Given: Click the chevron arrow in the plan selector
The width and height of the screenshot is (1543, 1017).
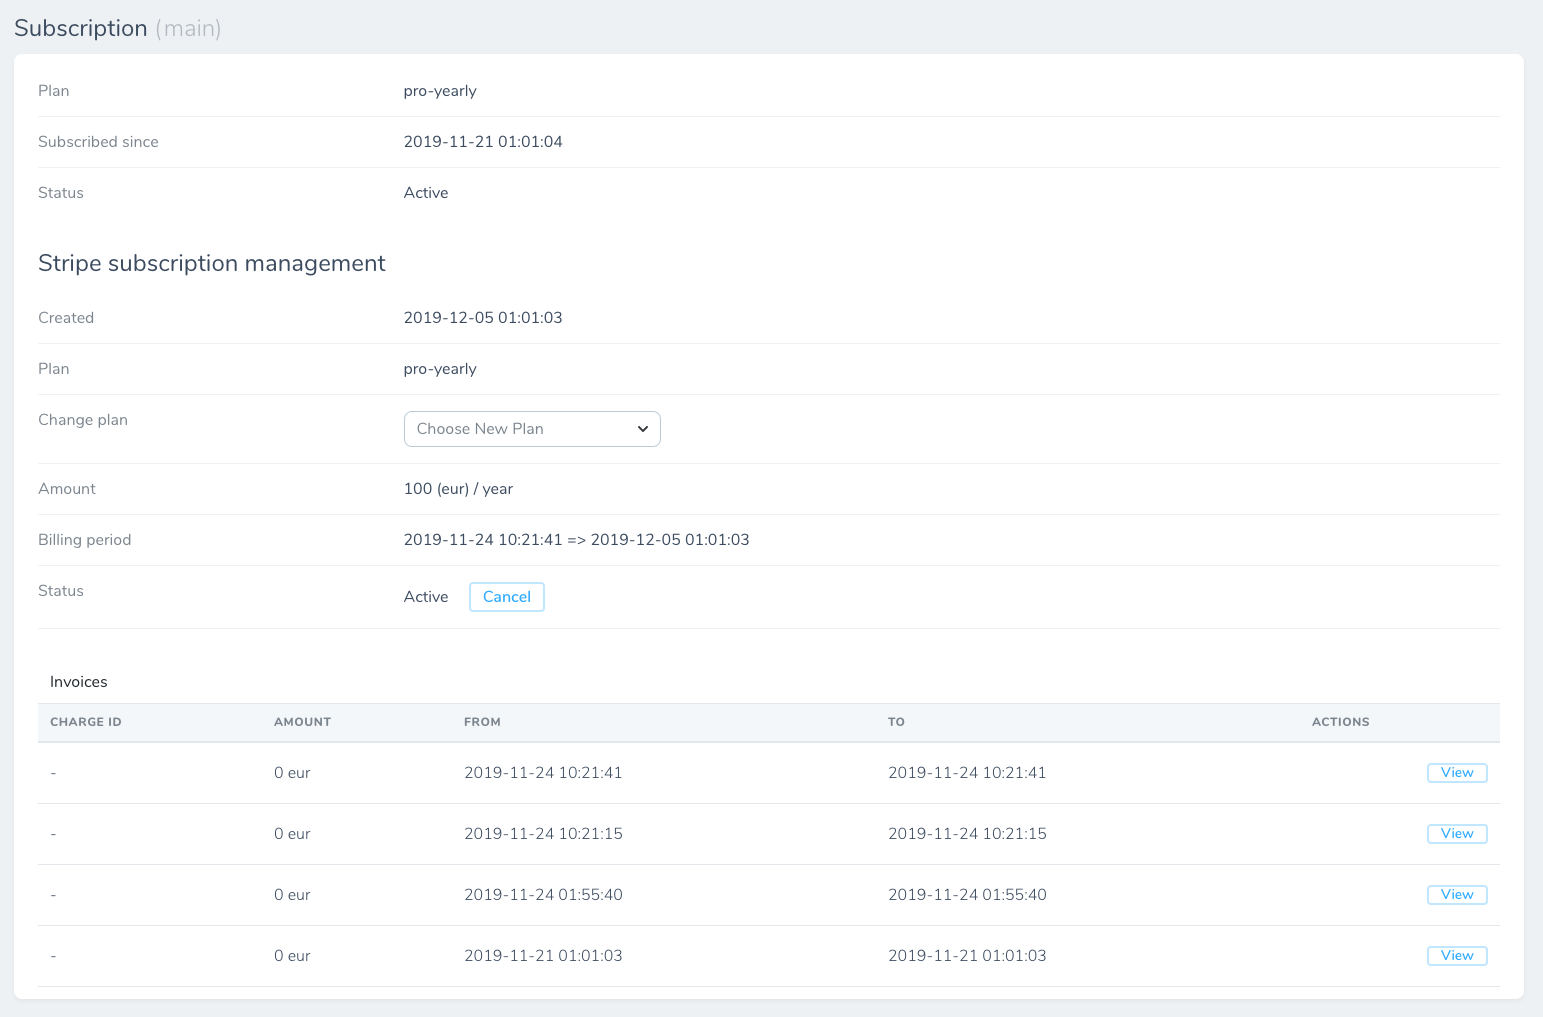Looking at the screenshot, I should [643, 429].
